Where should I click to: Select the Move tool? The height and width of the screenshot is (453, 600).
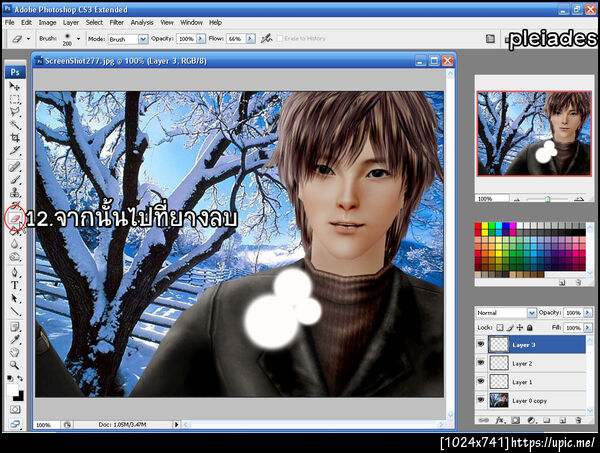coord(15,87)
